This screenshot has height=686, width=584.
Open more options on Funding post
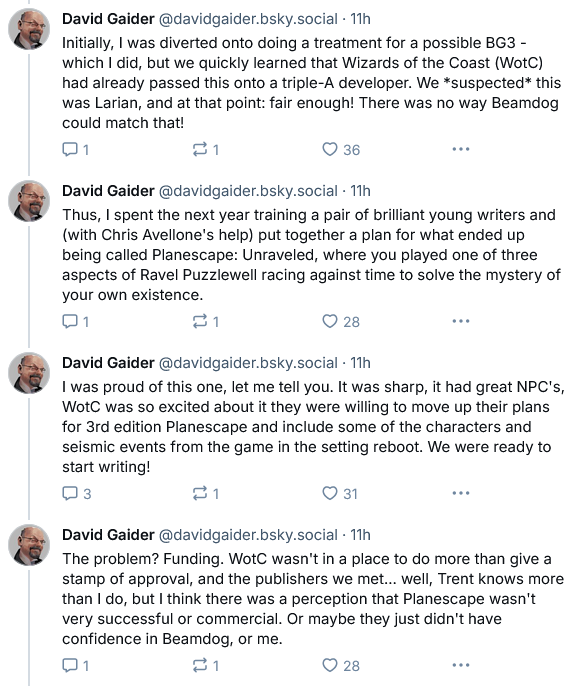(461, 665)
